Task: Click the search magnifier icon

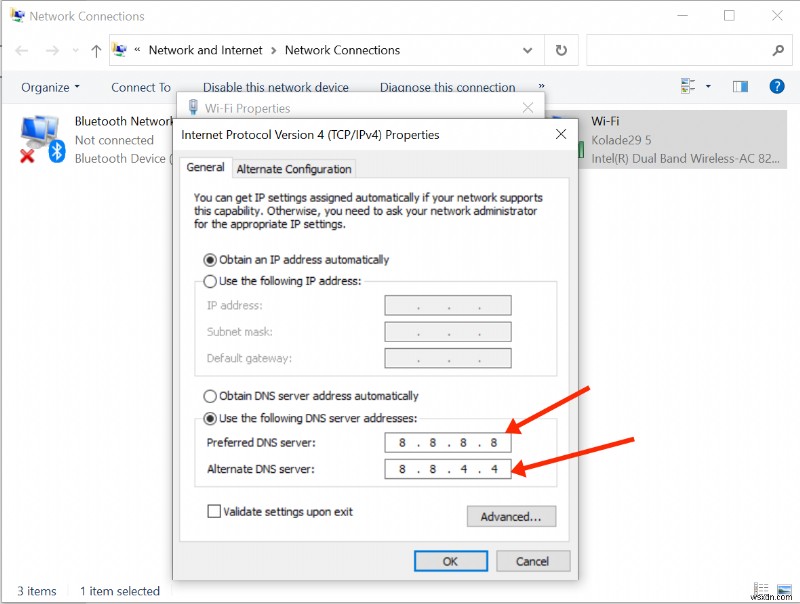Action: click(x=777, y=50)
